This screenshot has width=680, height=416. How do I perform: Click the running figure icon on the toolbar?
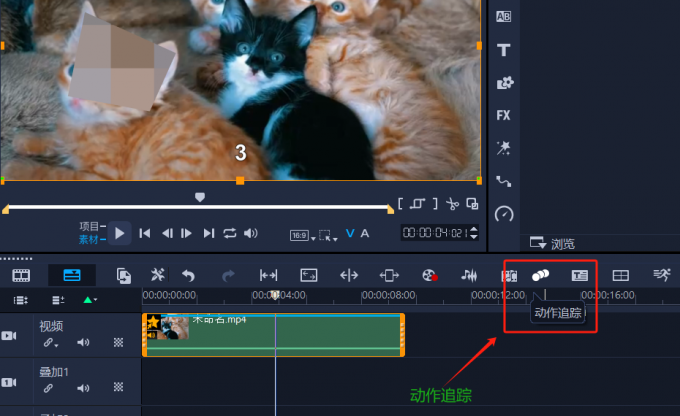click(662, 275)
